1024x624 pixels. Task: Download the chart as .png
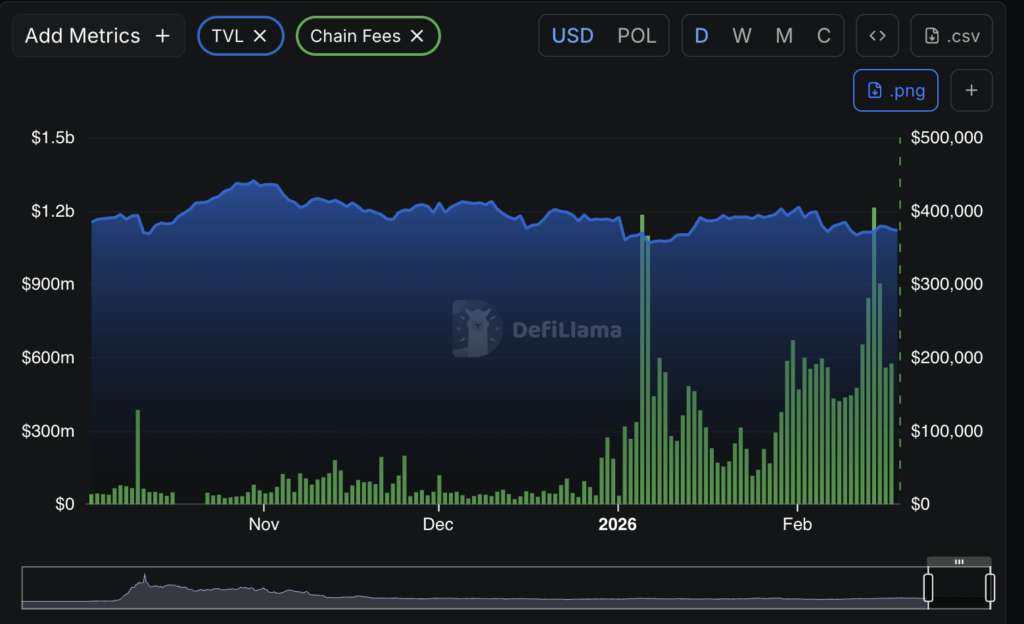click(895, 90)
